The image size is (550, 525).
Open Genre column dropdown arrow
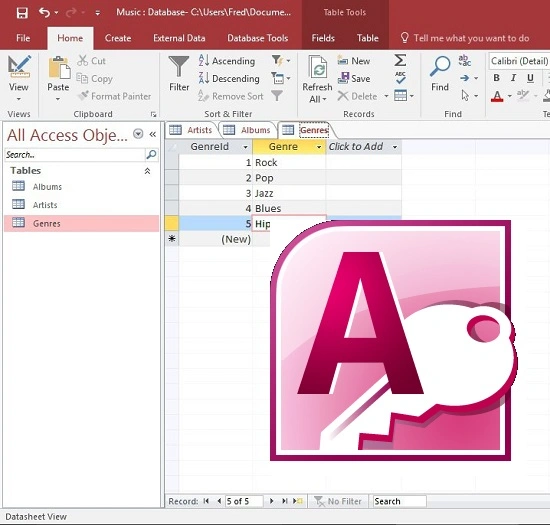click(x=319, y=147)
